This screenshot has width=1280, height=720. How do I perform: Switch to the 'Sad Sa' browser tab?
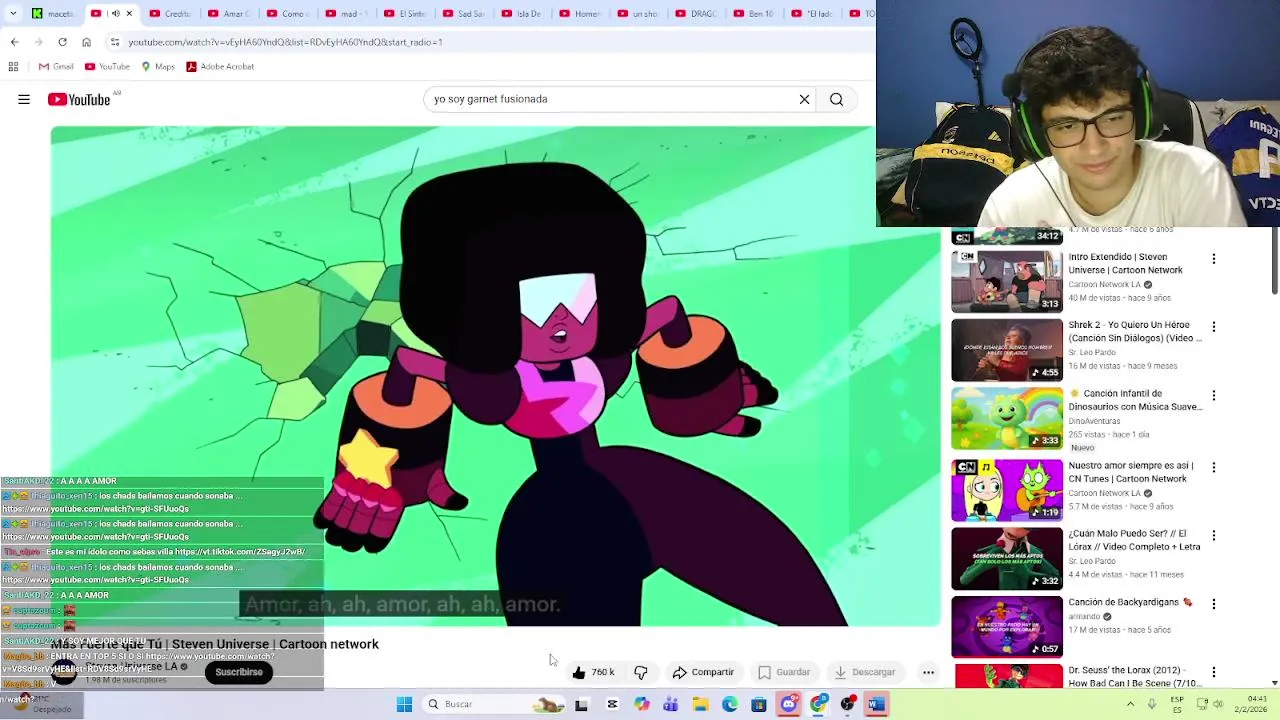[x=464, y=13]
